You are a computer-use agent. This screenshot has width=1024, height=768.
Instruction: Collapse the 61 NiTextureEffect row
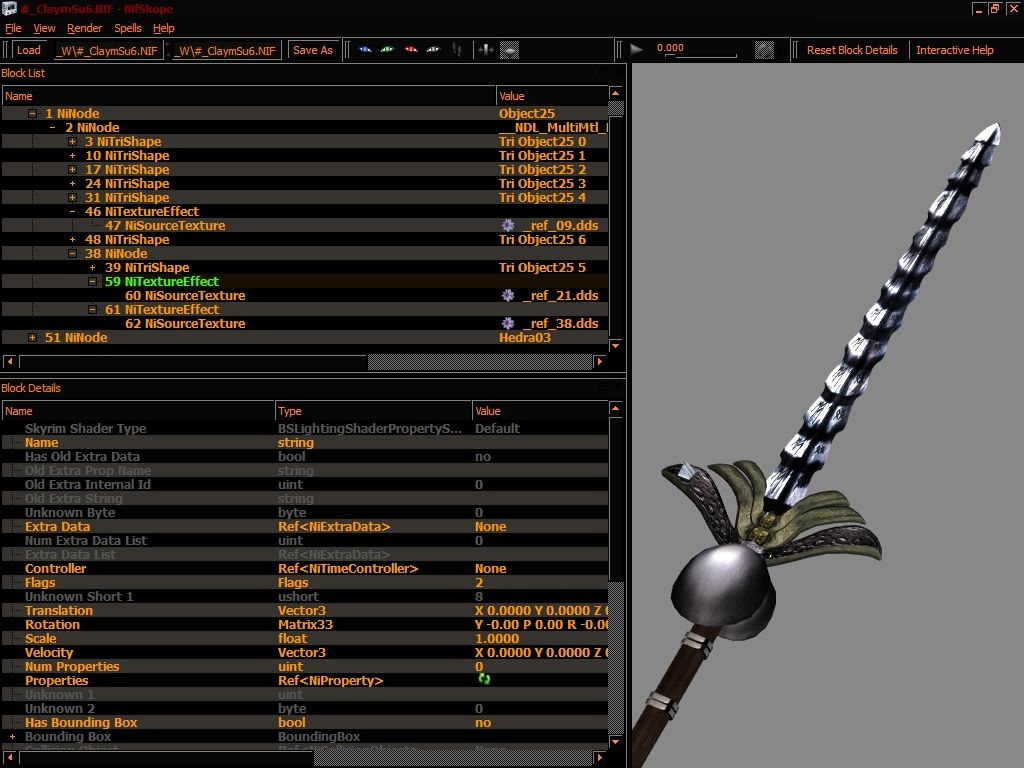93,310
